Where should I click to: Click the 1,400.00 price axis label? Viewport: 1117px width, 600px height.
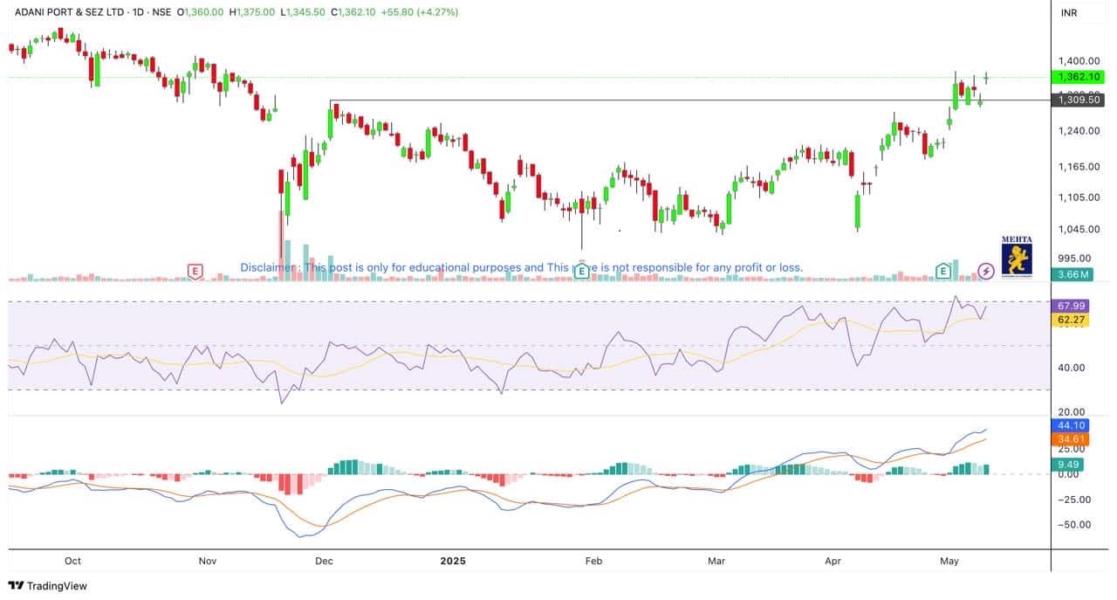pyautogui.click(x=1079, y=61)
